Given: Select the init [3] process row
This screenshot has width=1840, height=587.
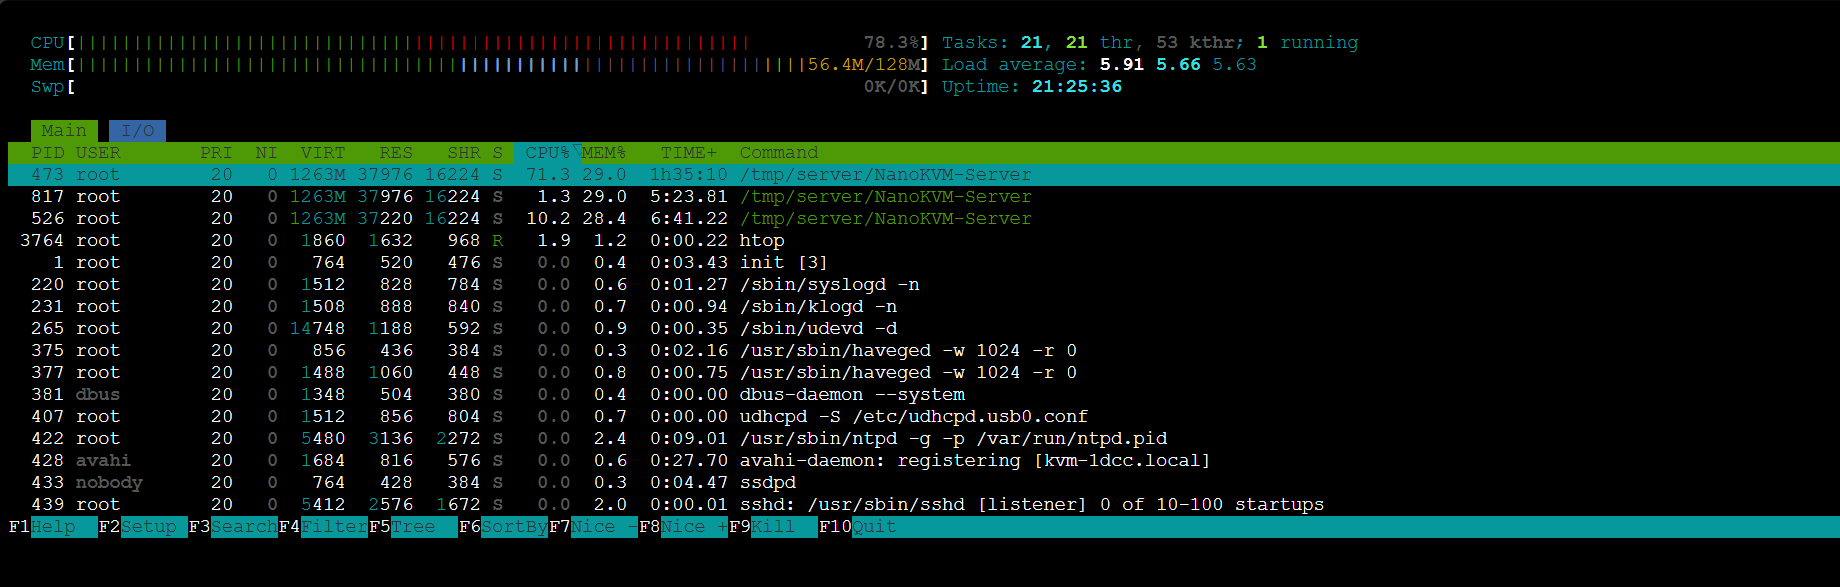Looking at the screenshot, I should click(x=924, y=263).
